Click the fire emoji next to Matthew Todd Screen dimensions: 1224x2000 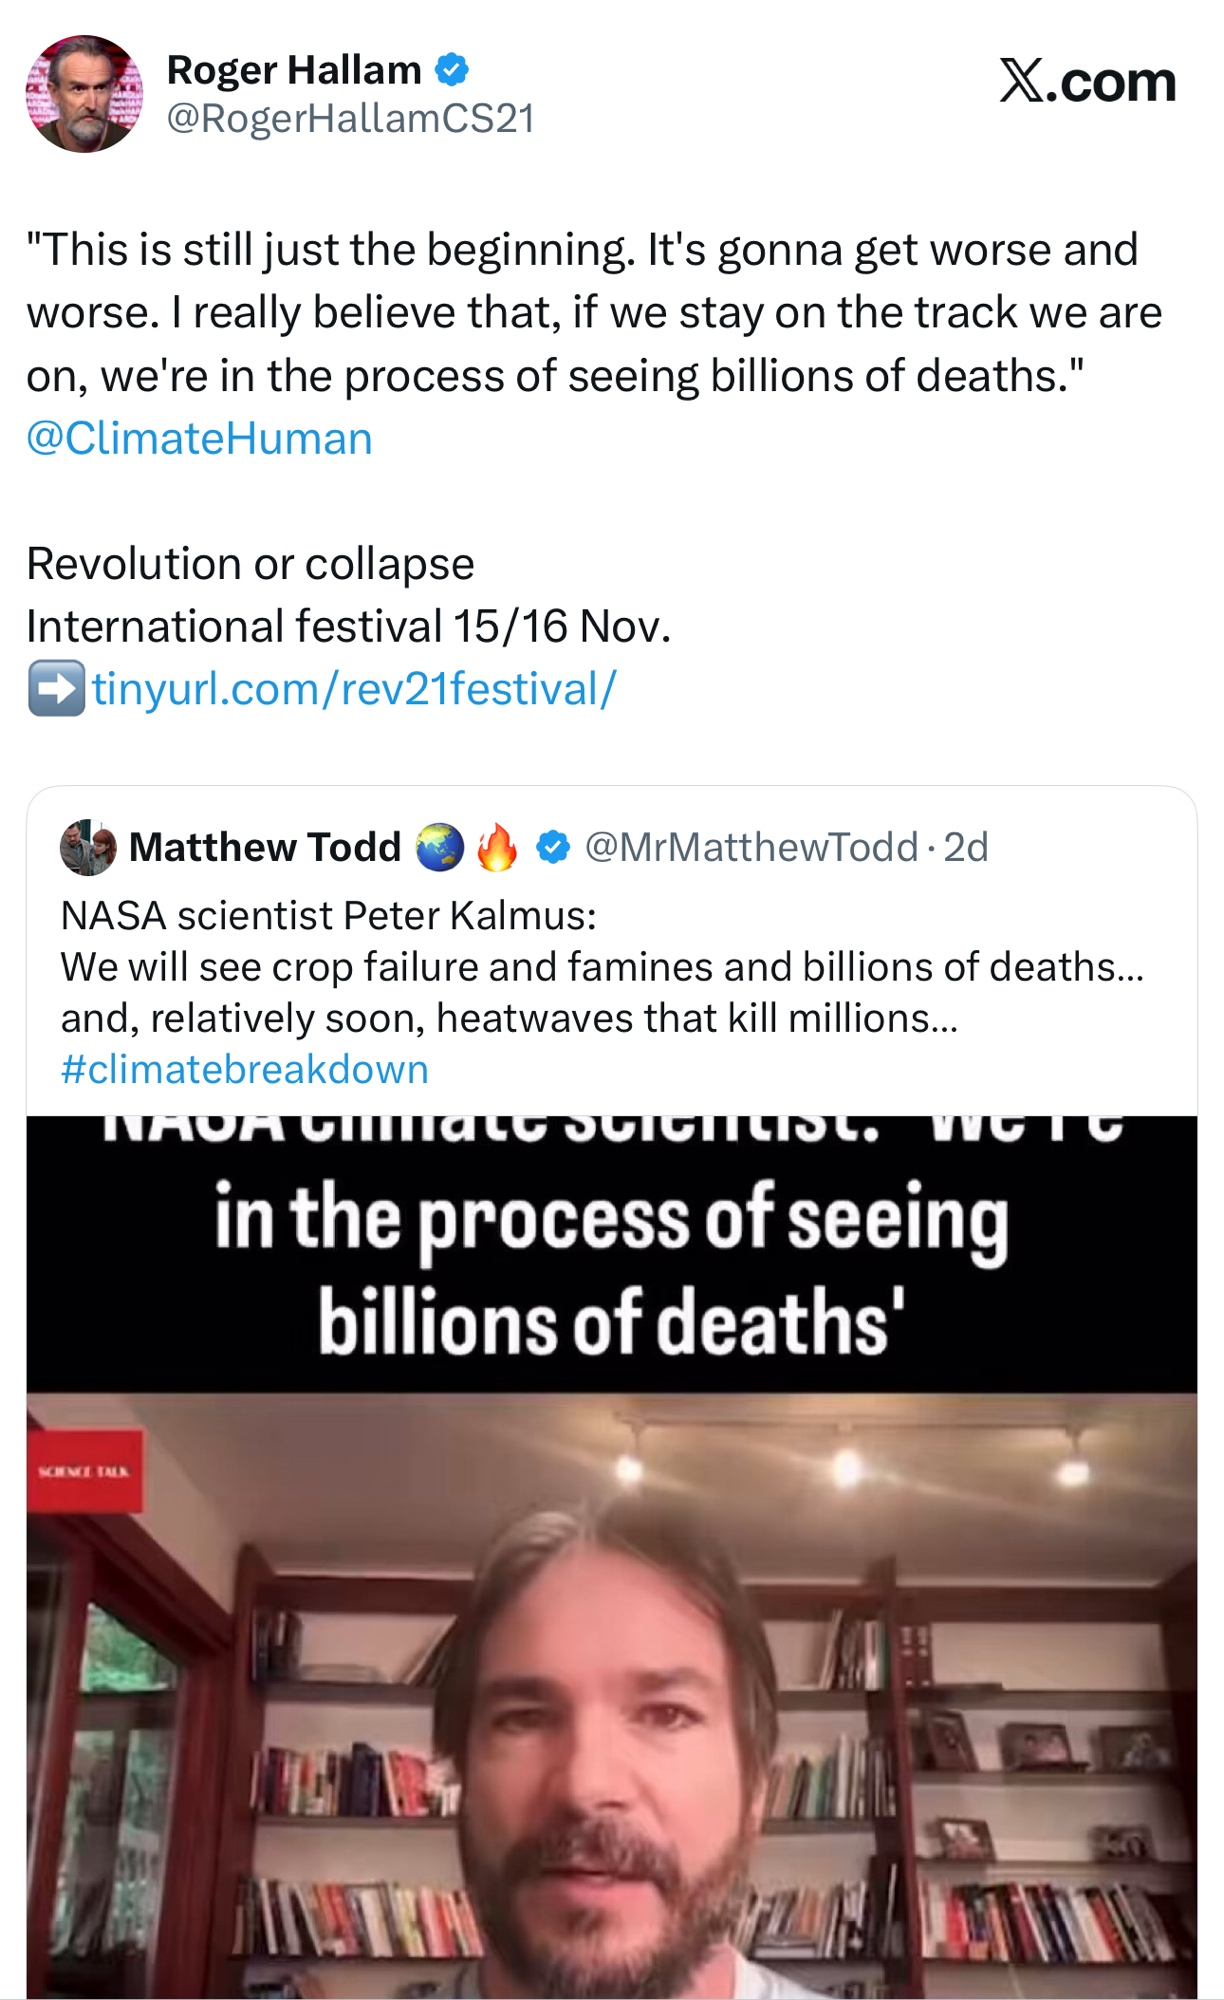pos(496,847)
